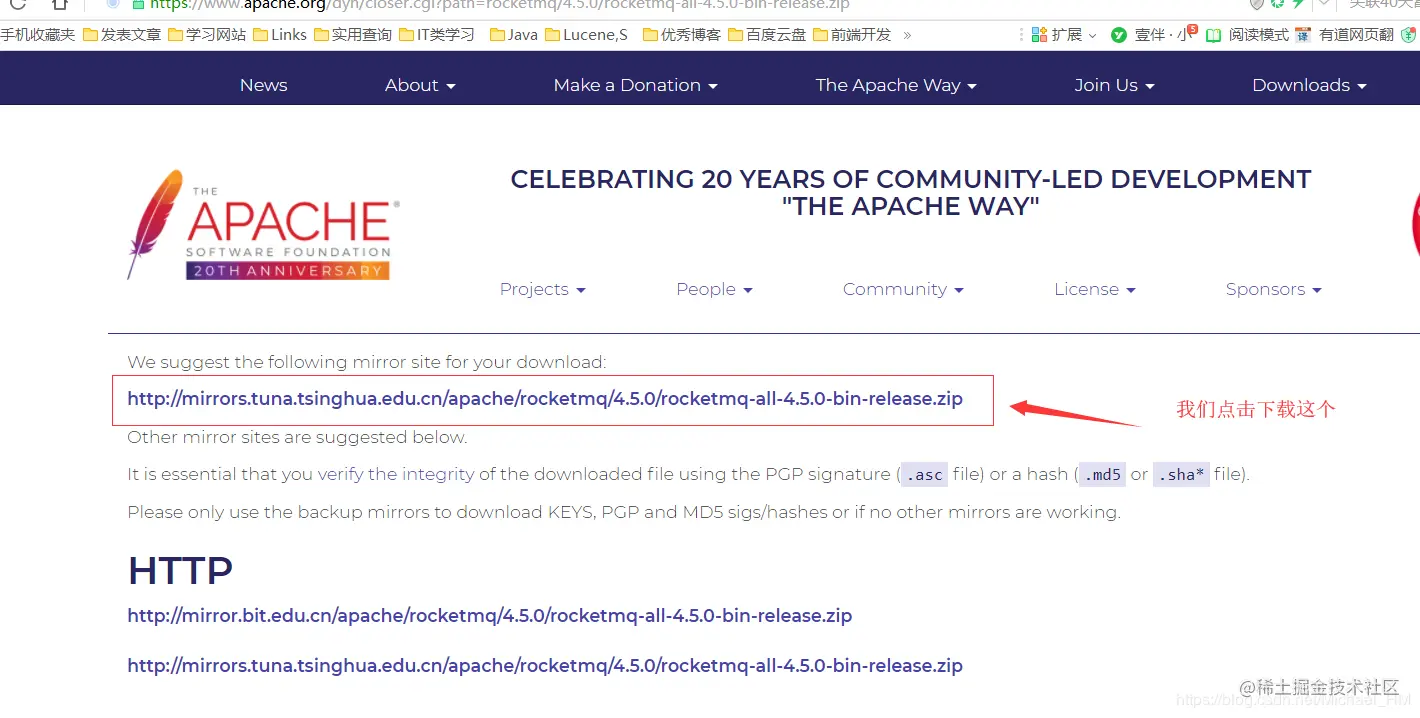Click the .sha* file code label
The width and height of the screenshot is (1420, 718).
tap(1181, 475)
